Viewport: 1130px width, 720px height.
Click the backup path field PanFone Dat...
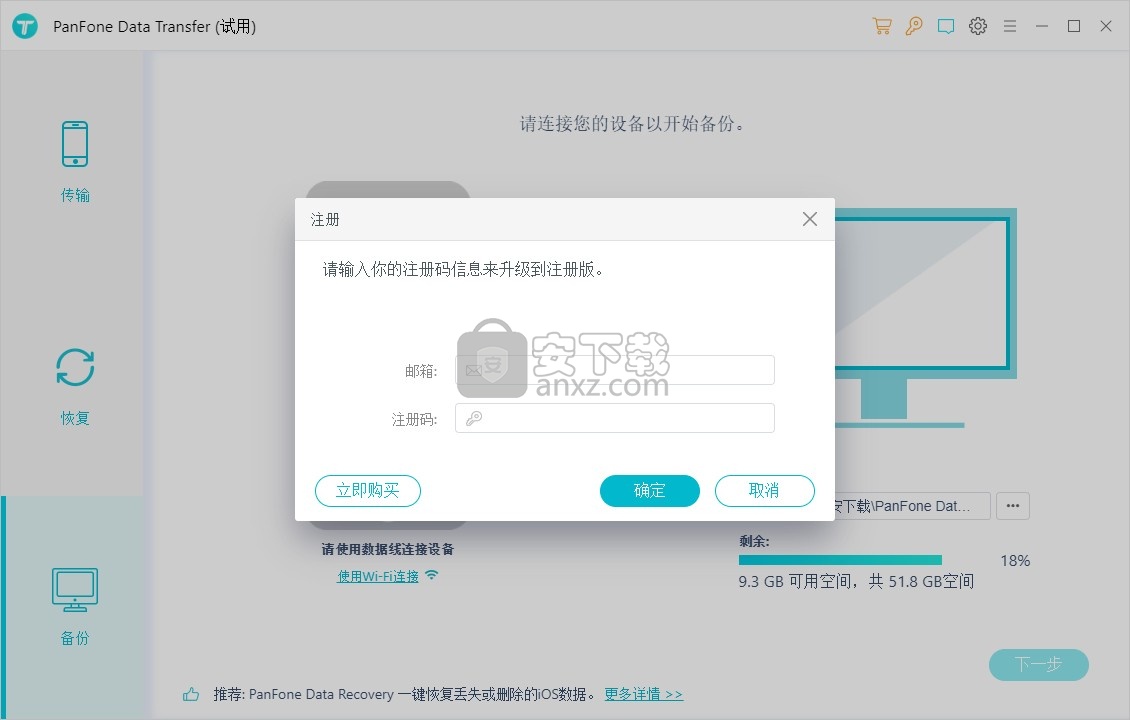912,506
